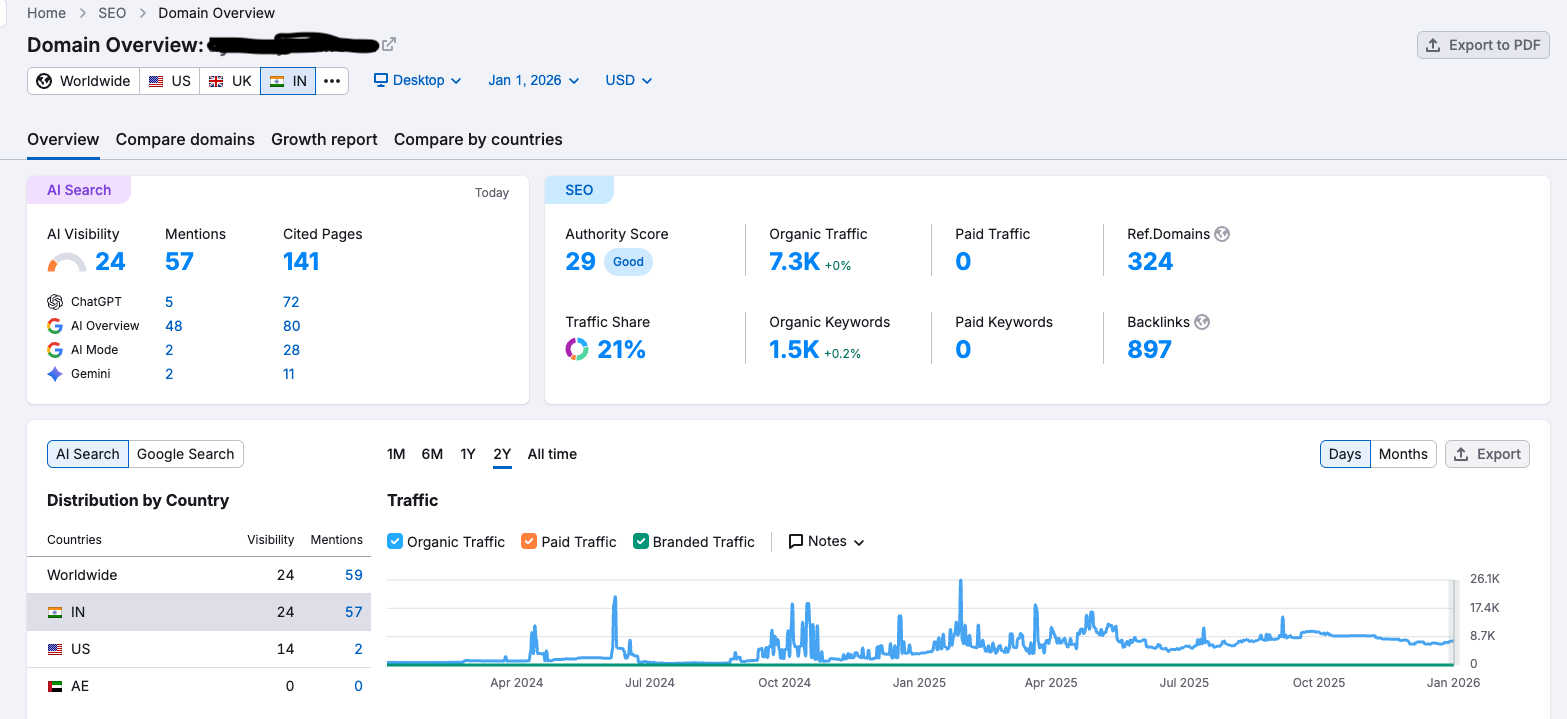Open the more countries ellipsis button
The image size is (1567, 719).
coord(332,81)
